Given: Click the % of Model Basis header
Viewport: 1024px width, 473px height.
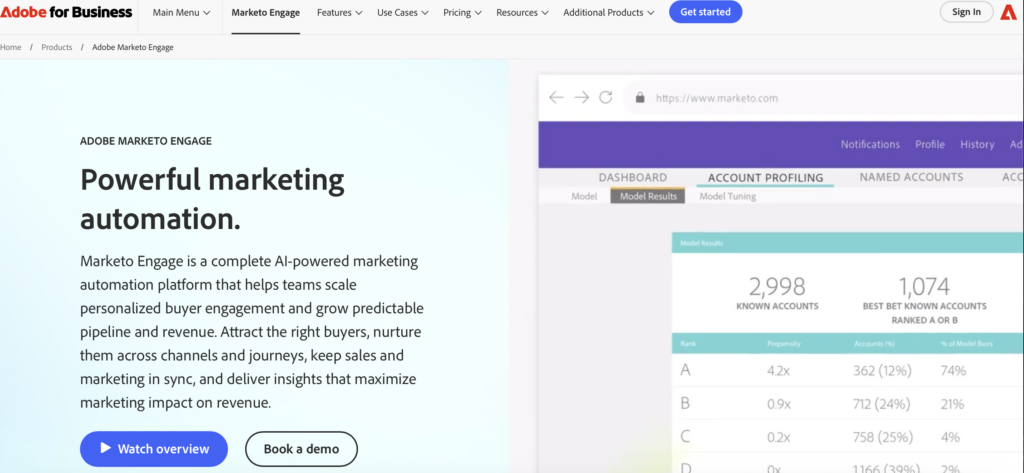Looking at the screenshot, I should coord(967,343).
